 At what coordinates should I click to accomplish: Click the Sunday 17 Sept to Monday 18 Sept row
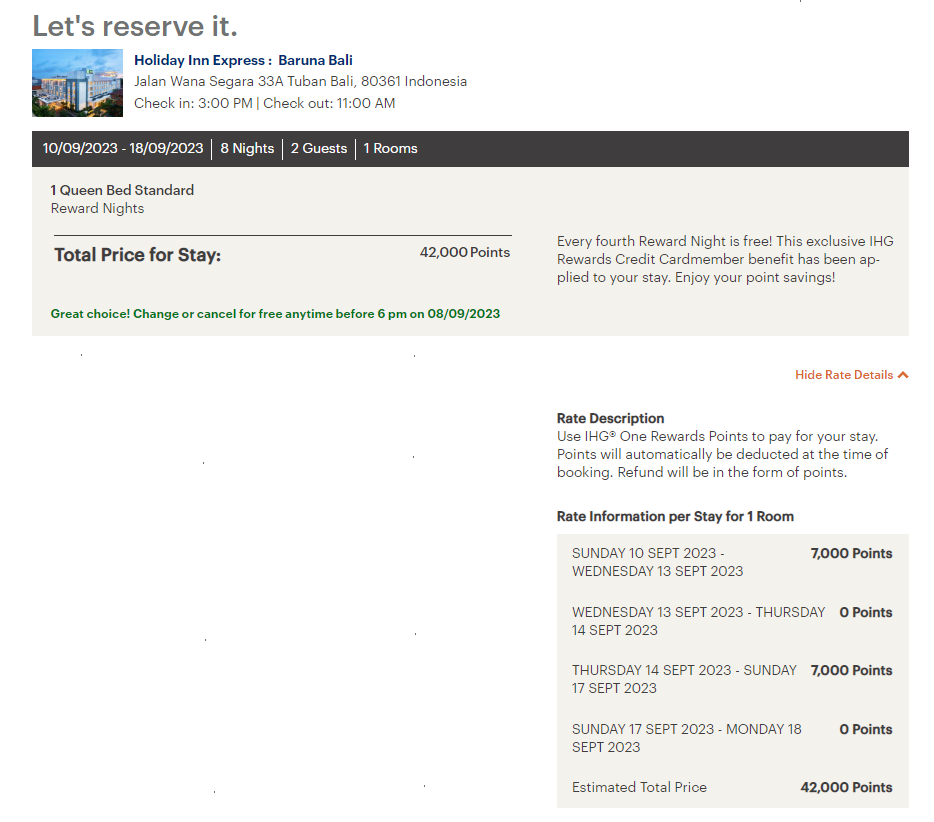tap(733, 738)
